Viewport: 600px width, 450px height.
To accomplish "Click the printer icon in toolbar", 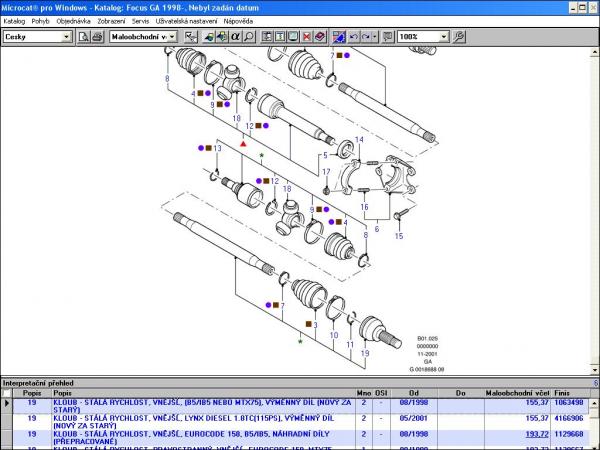I will [x=98, y=37].
